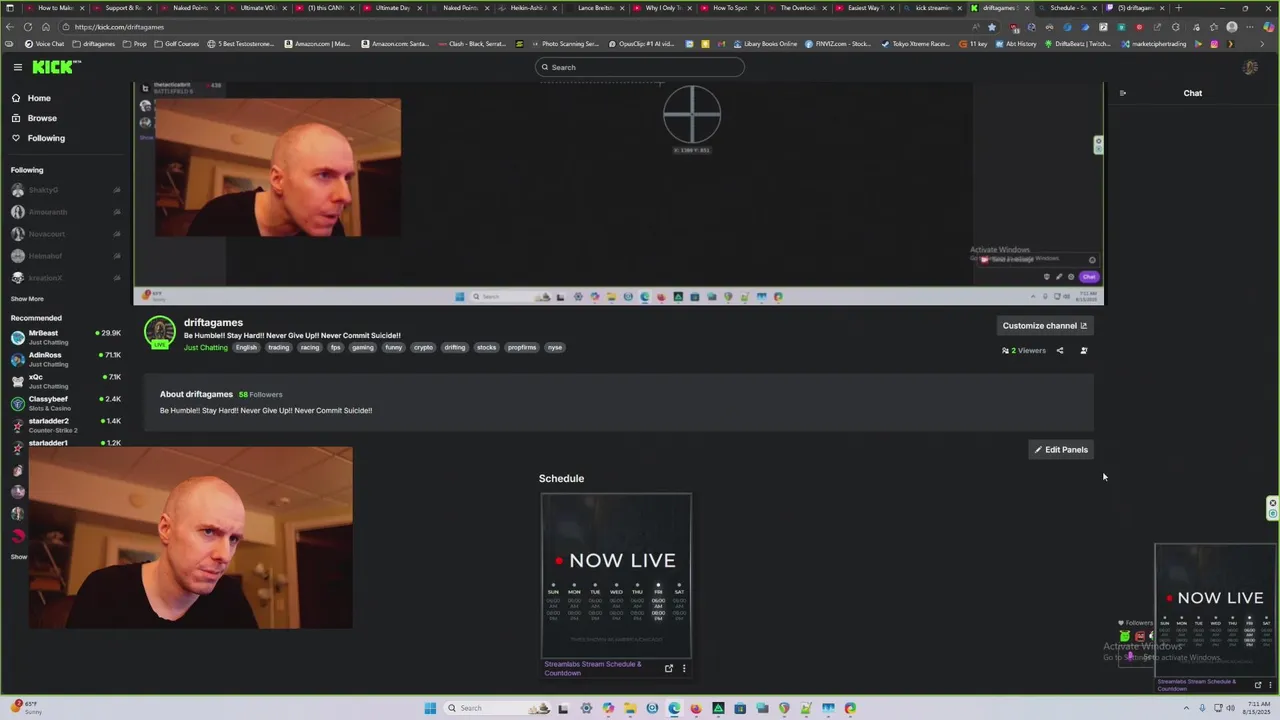1280x720 pixels.
Task: Select the gaming tag
Action: tap(362, 347)
